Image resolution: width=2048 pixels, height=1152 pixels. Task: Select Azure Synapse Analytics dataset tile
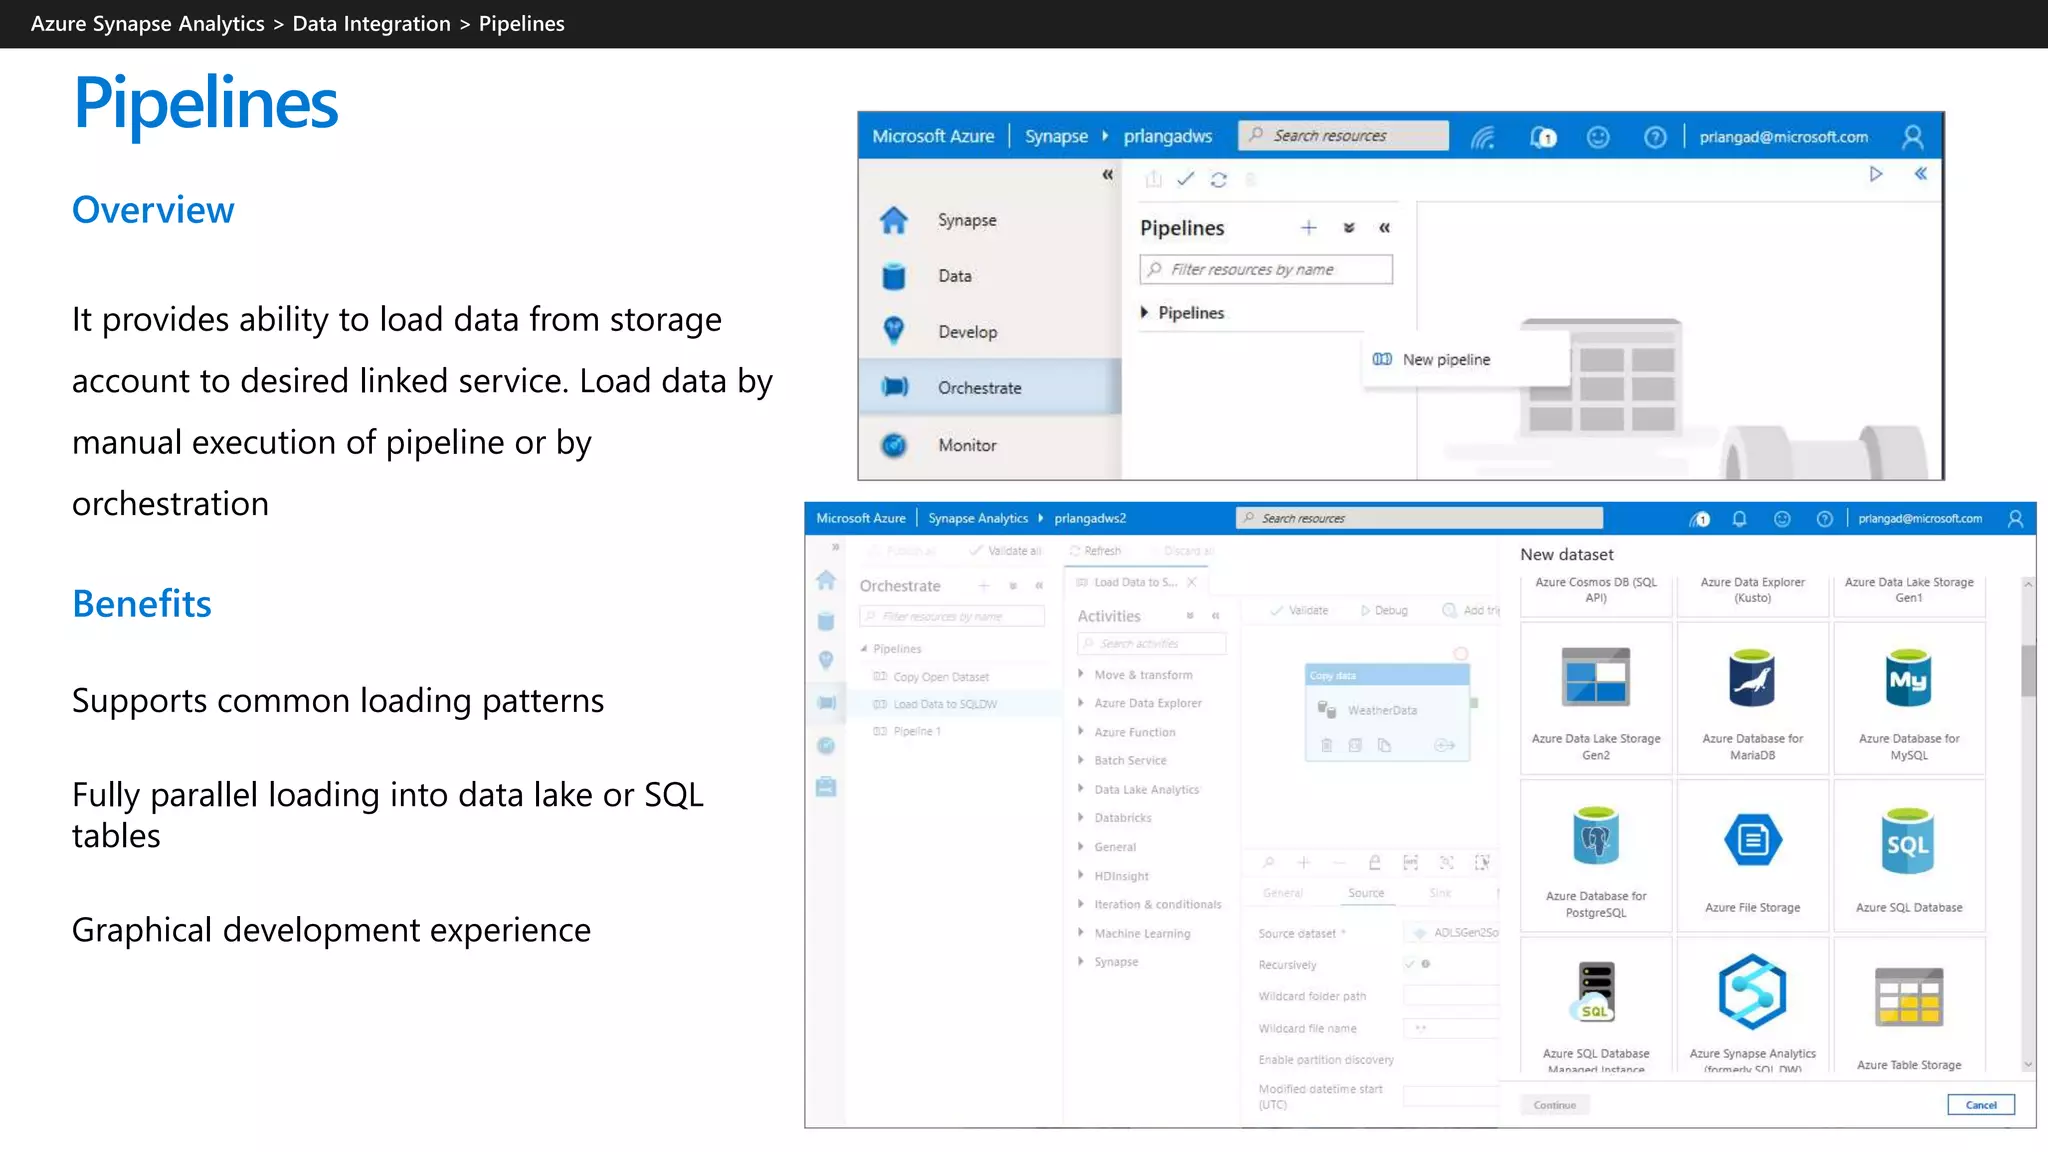pyautogui.click(x=1752, y=1006)
